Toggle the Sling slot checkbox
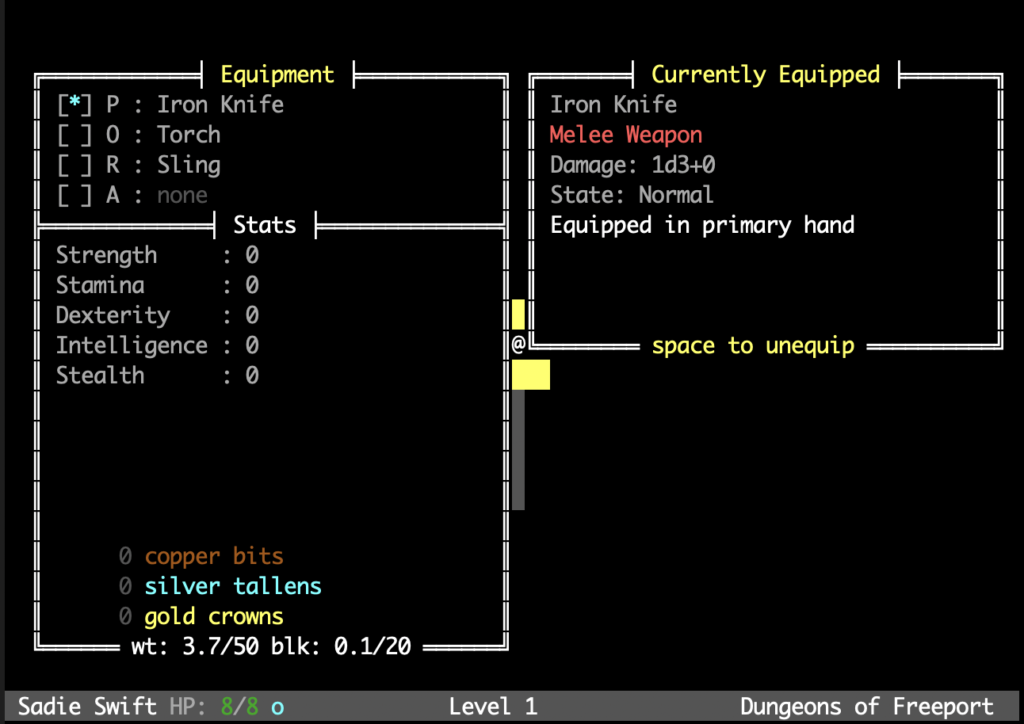The image size is (1024, 724). [x=75, y=165]
